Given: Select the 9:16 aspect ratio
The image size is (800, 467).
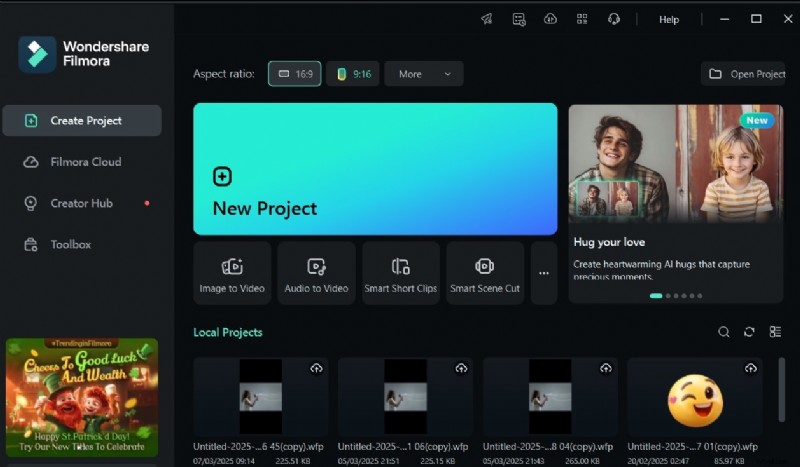Looking at the screenshot, I should pos(353,74).
